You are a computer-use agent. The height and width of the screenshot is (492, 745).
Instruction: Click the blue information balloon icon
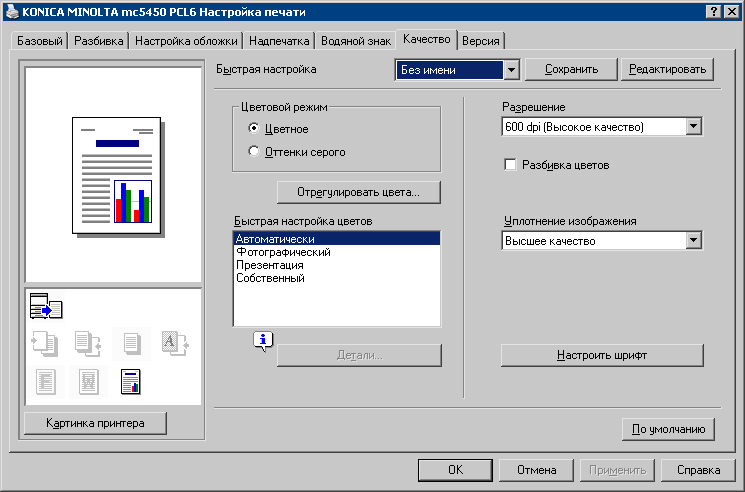click(x=263, y=341)
